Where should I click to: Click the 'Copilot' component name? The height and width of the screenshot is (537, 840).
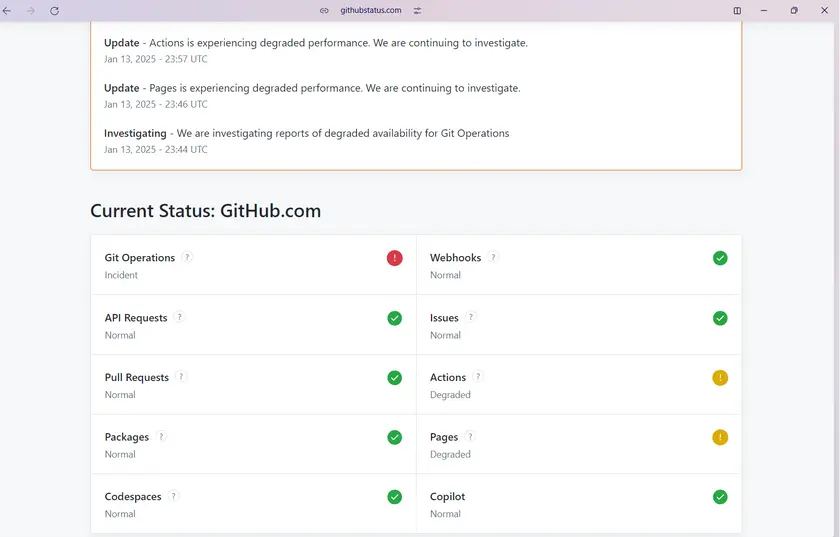coord(447,497)
